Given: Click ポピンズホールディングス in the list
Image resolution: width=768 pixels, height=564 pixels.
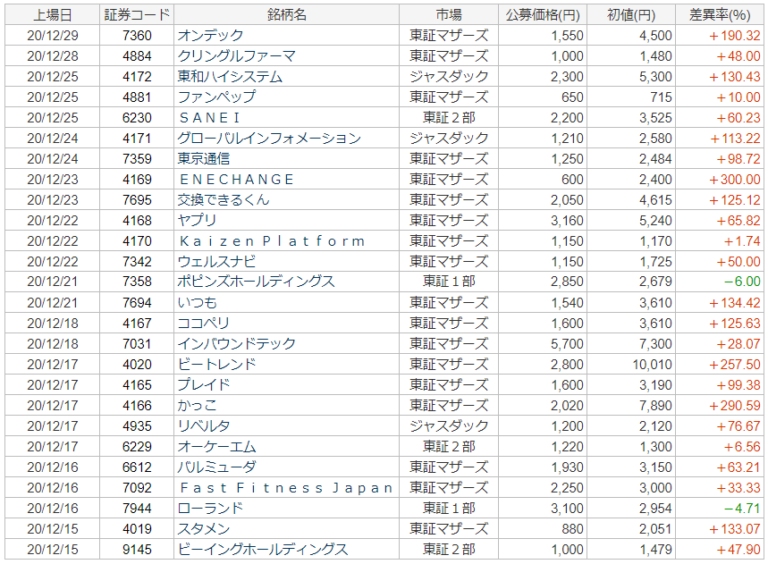Looking at the screenshot, I should (256, 282).
